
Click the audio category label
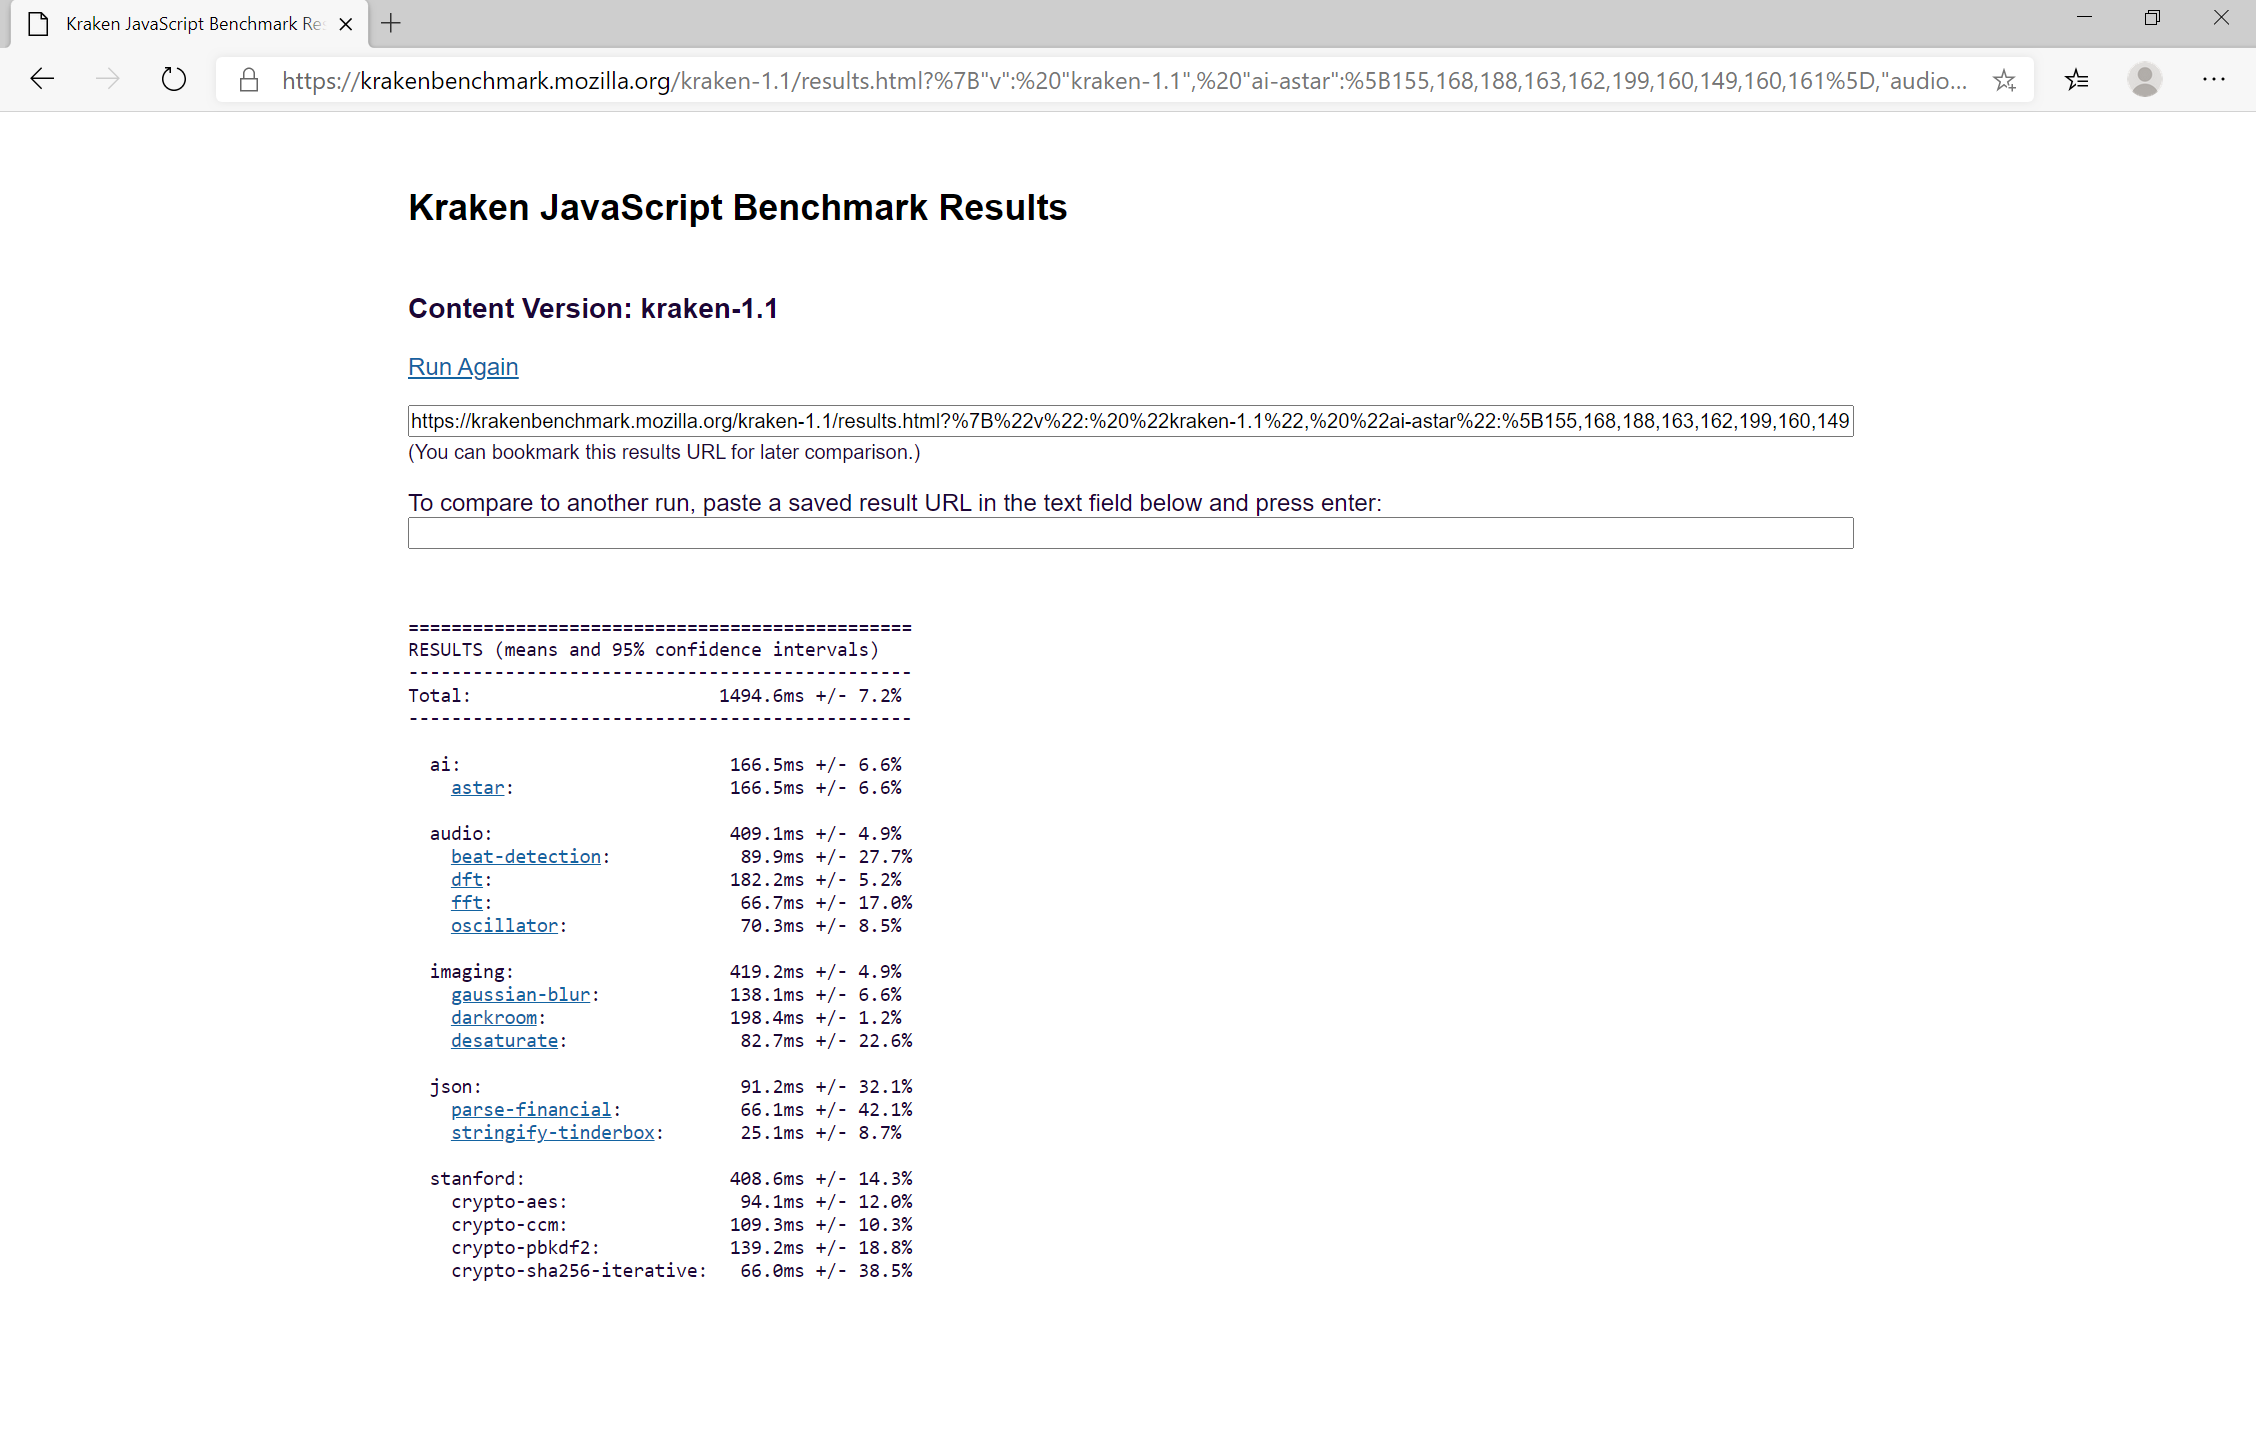(461, 834)
